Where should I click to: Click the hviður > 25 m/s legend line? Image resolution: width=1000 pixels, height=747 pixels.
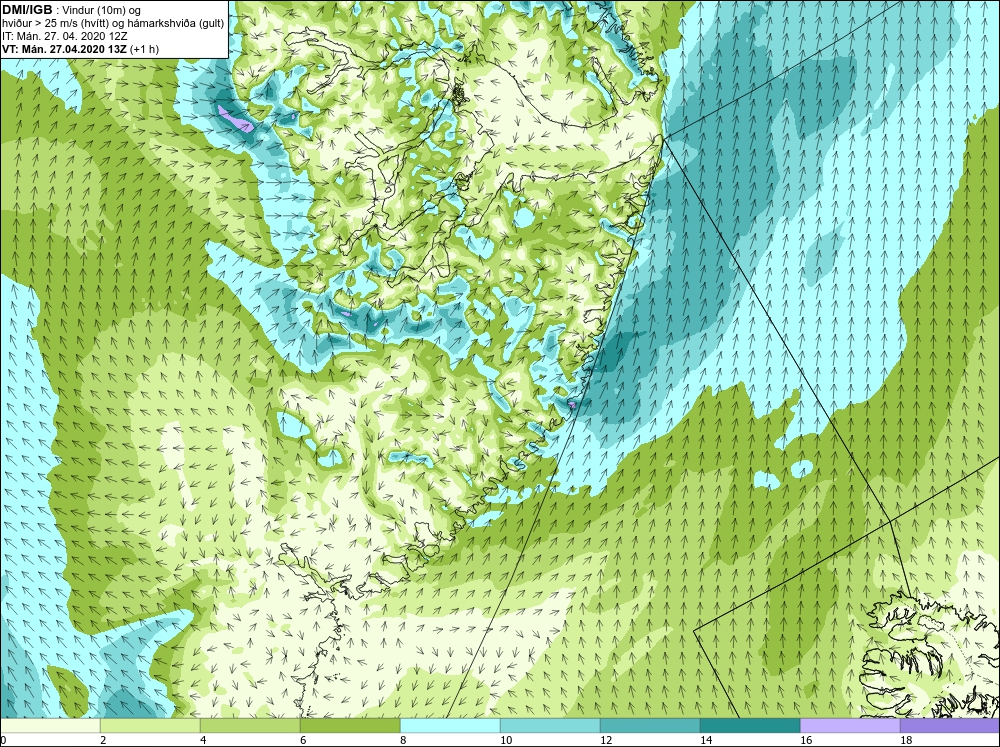(x=114, y=23)
